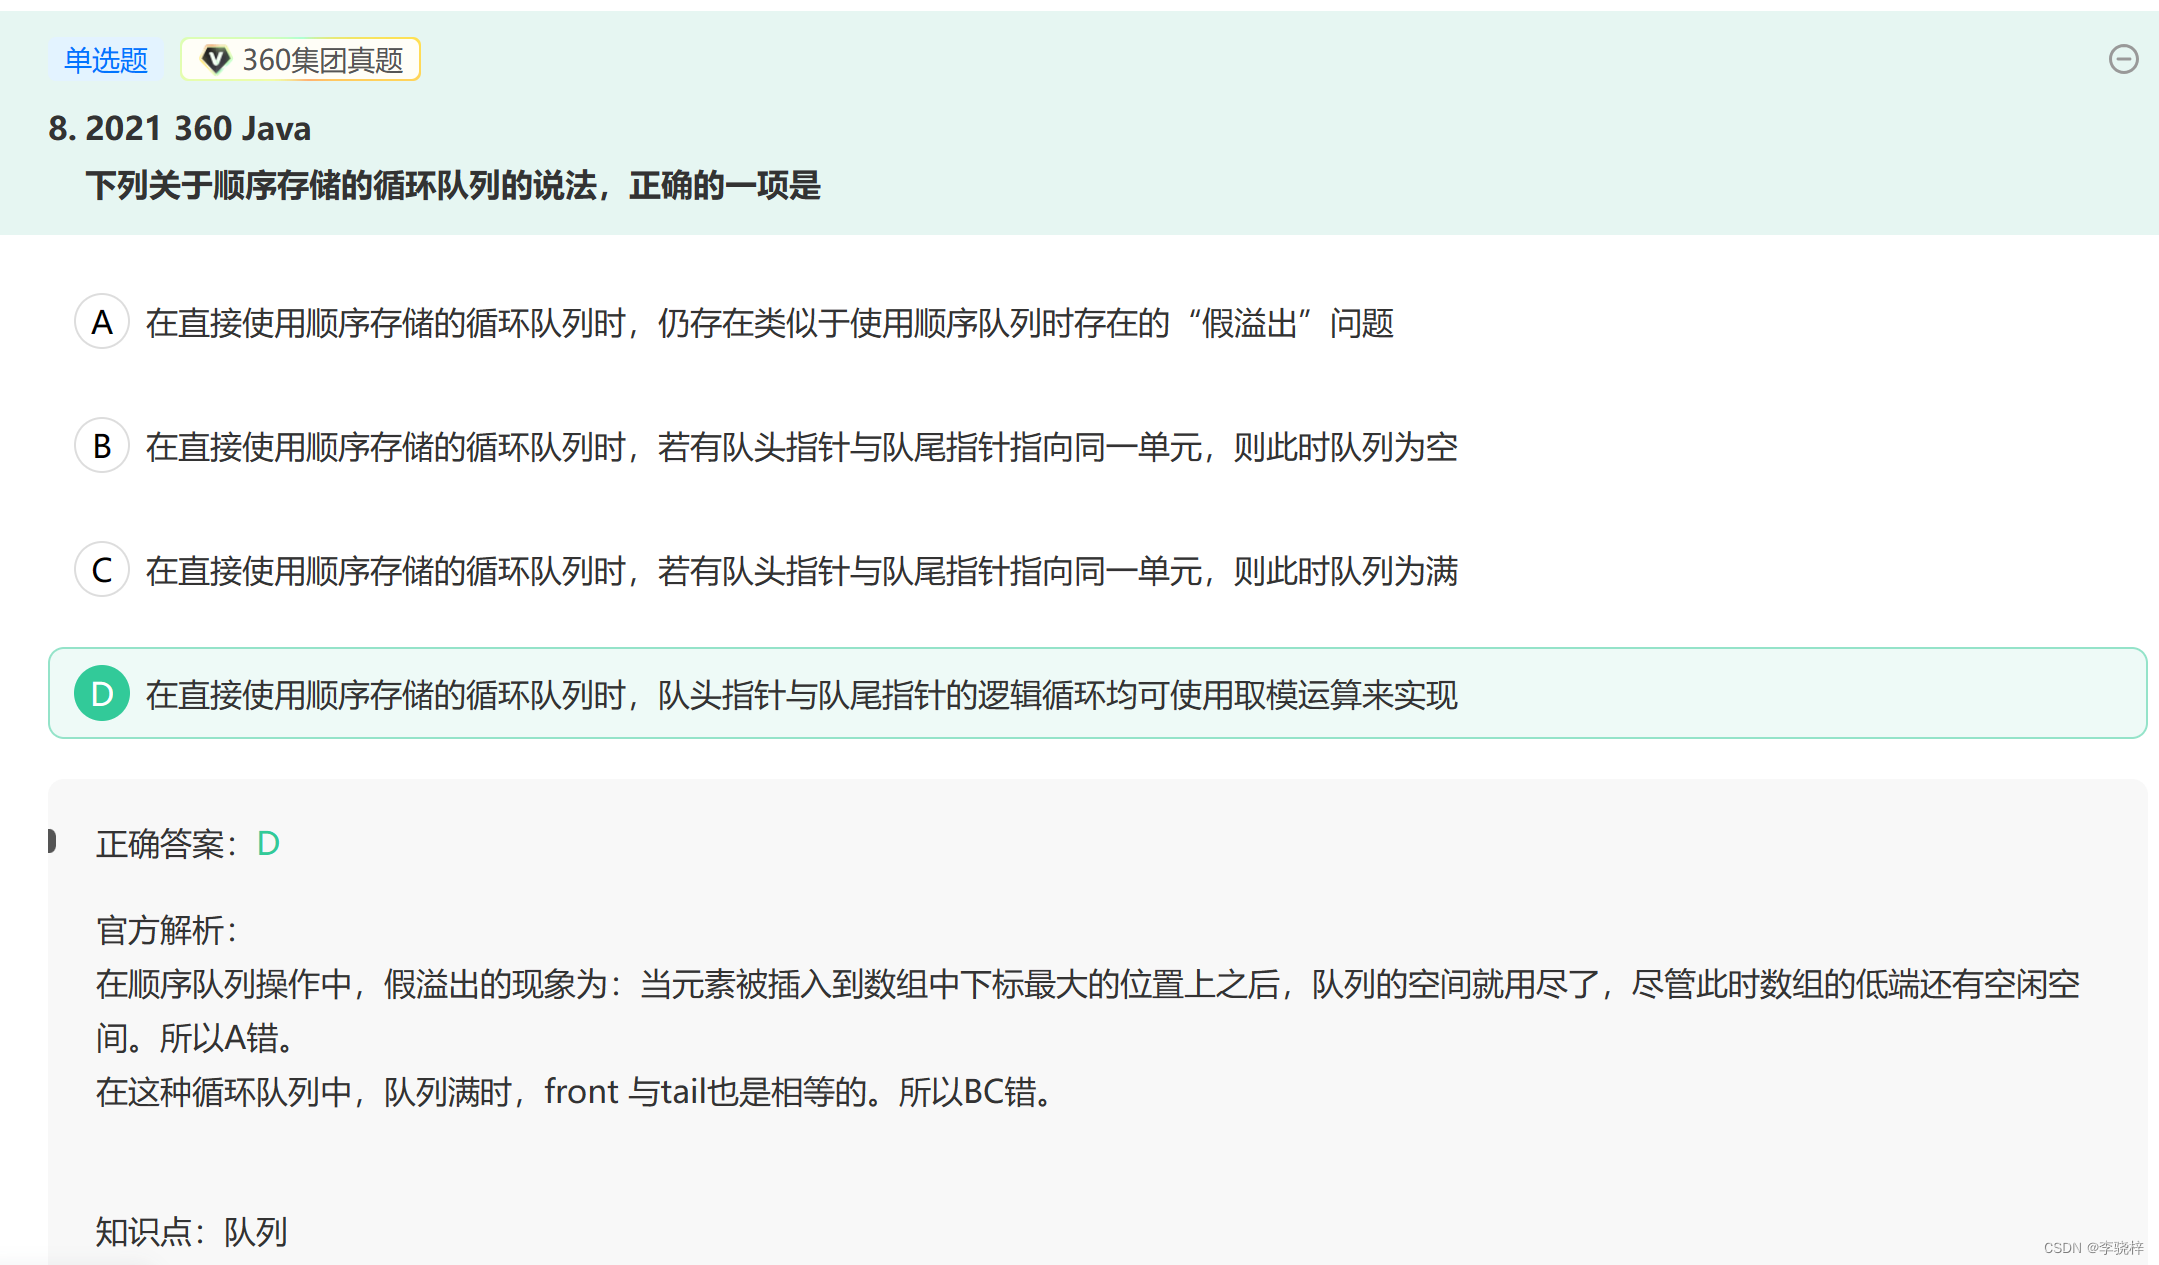The width and height of the screenshot is (2159, 1265).
Task: Click the green correct answer letter D
Action: point(268,844)
